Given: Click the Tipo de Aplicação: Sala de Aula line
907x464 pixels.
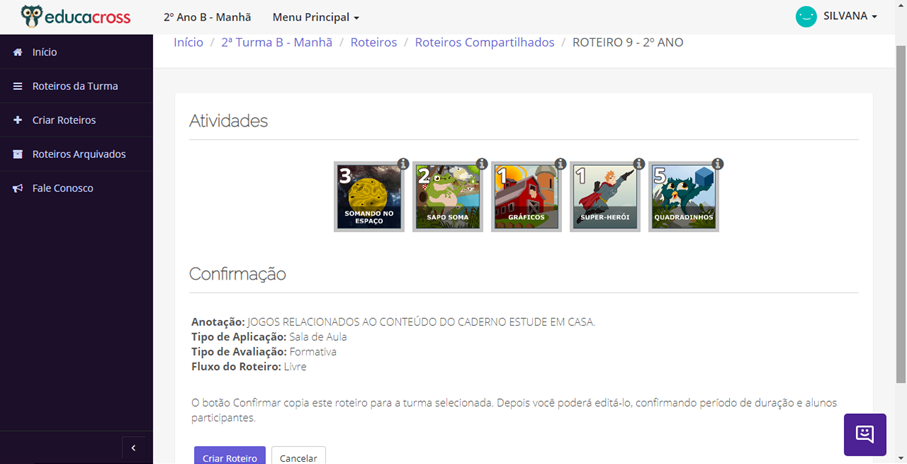Looking at the screenshot, I should click(x=269, y=337).
